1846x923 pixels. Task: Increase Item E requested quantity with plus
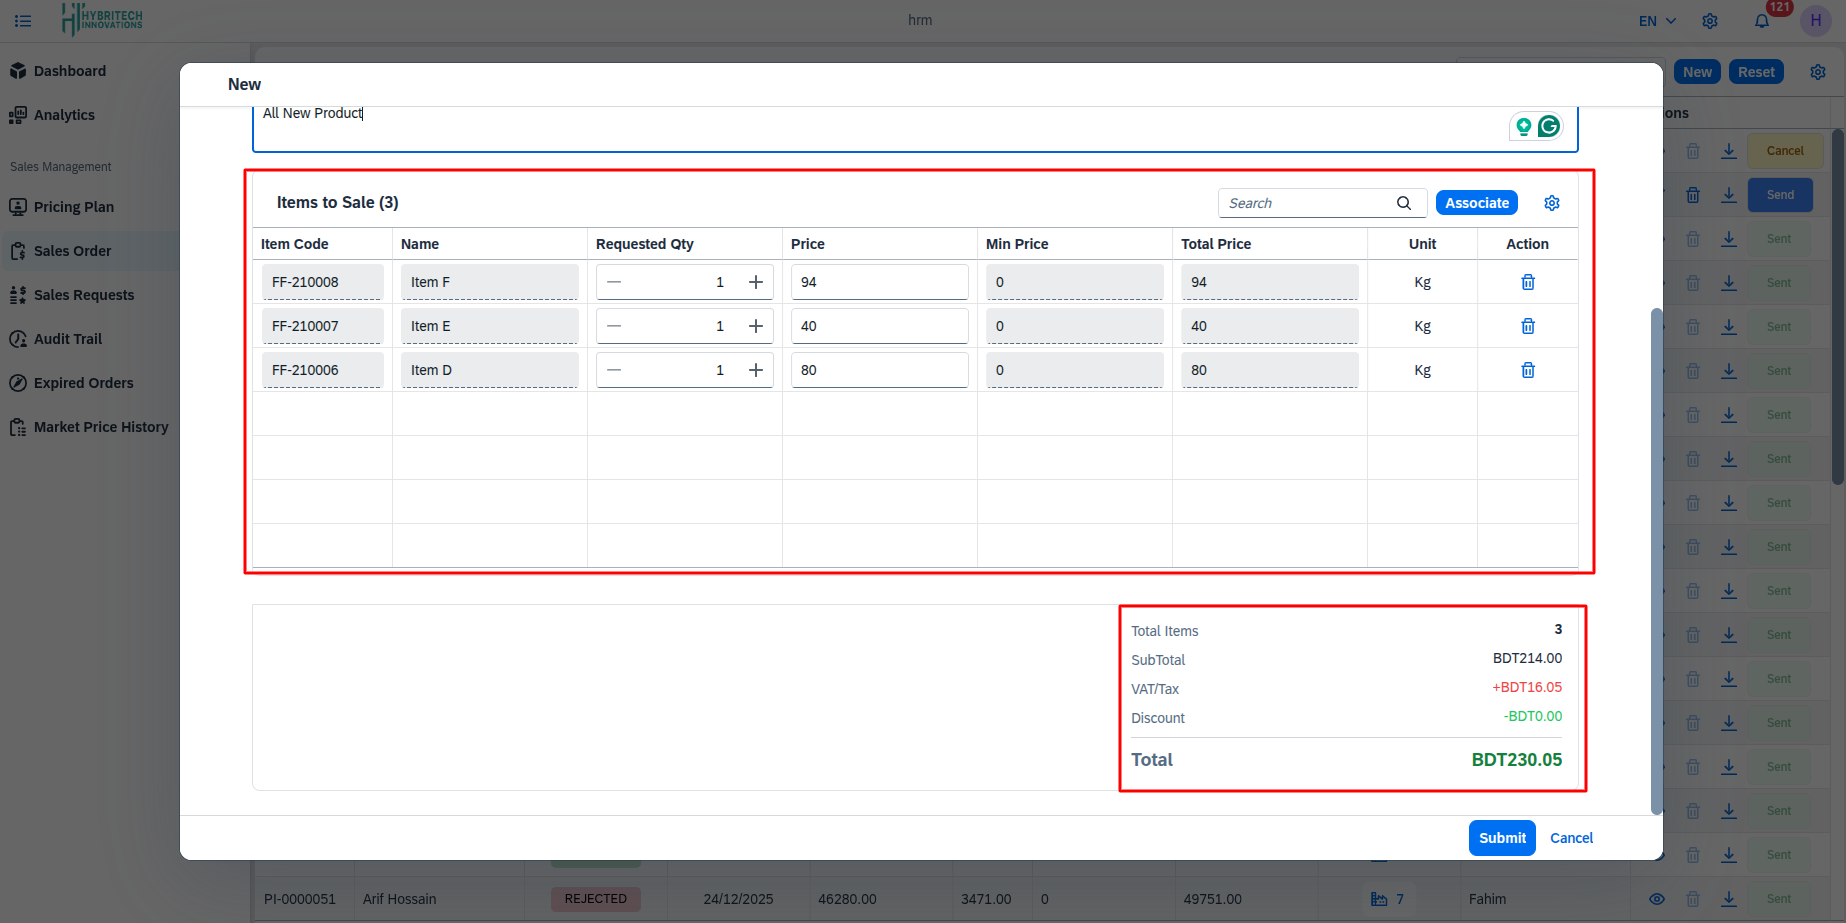(x=756, y=325)
